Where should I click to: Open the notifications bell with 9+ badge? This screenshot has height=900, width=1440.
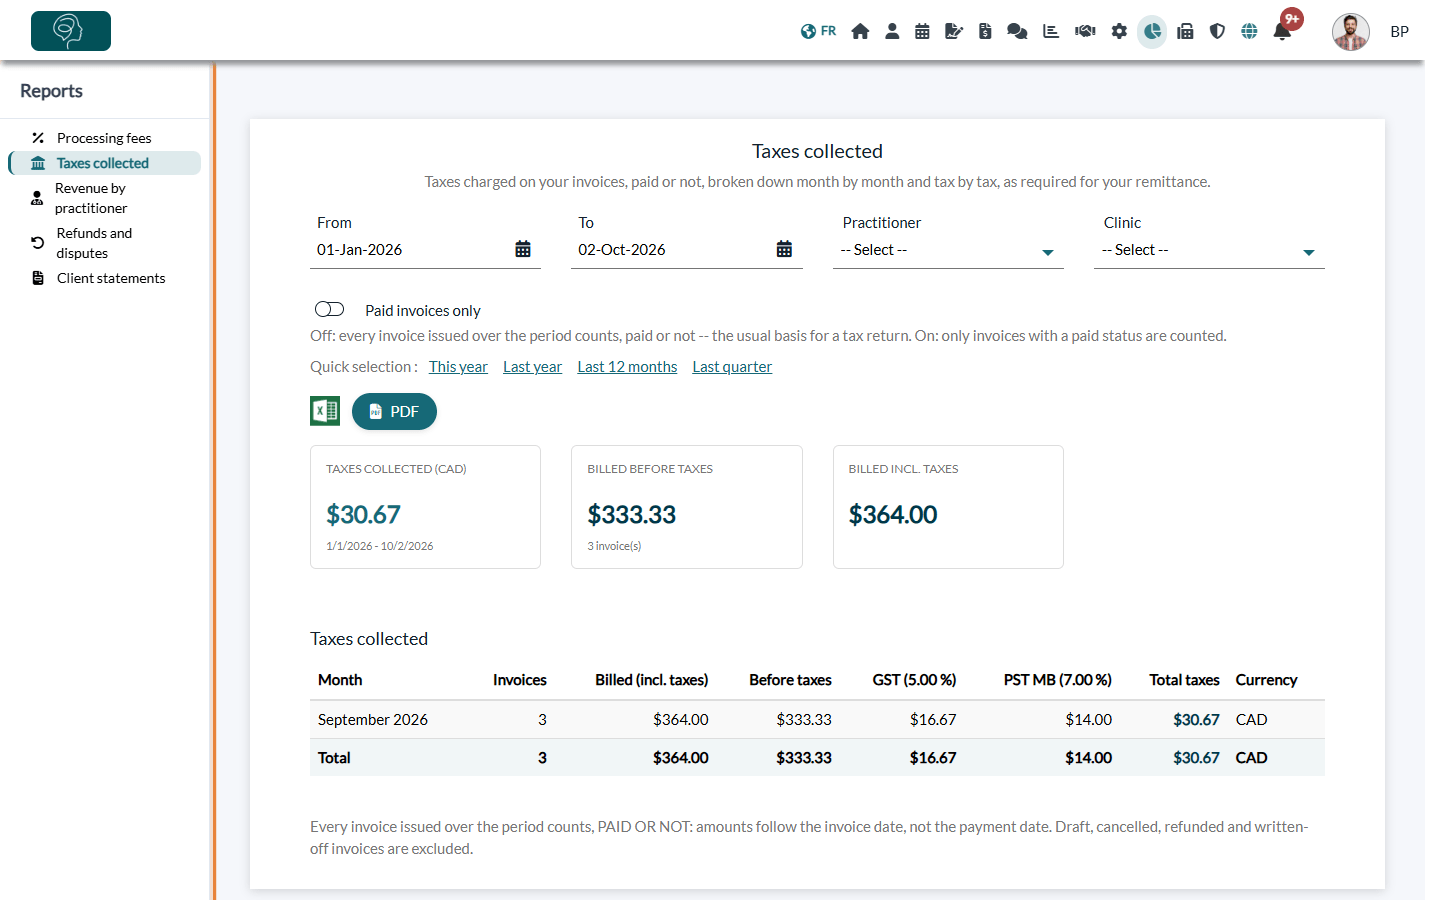tap(1283, 31)
